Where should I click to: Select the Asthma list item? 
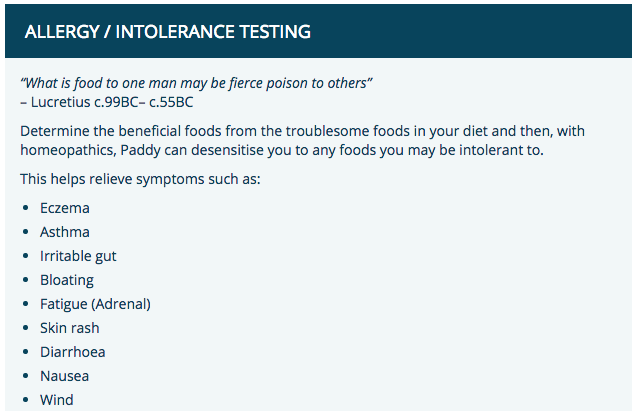point(65,232)
